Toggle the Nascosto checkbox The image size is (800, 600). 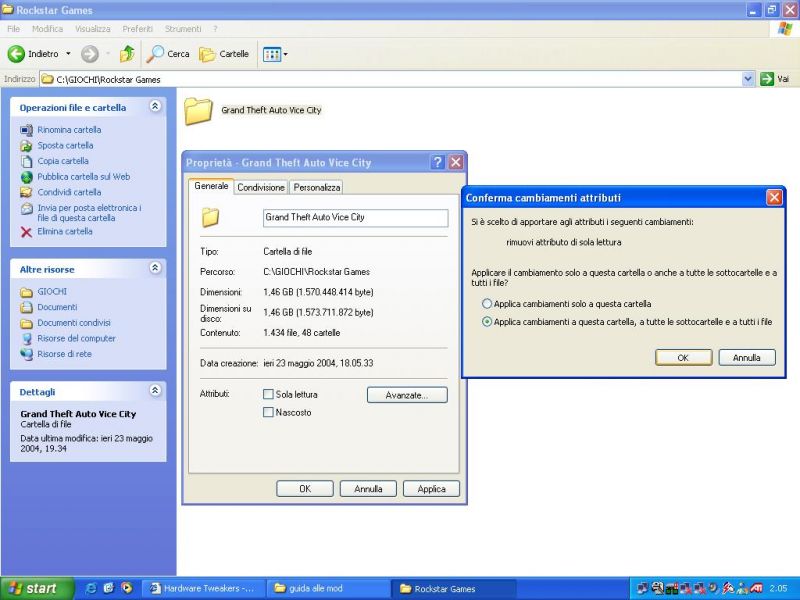pyautogui.click(x=268, y=412)
